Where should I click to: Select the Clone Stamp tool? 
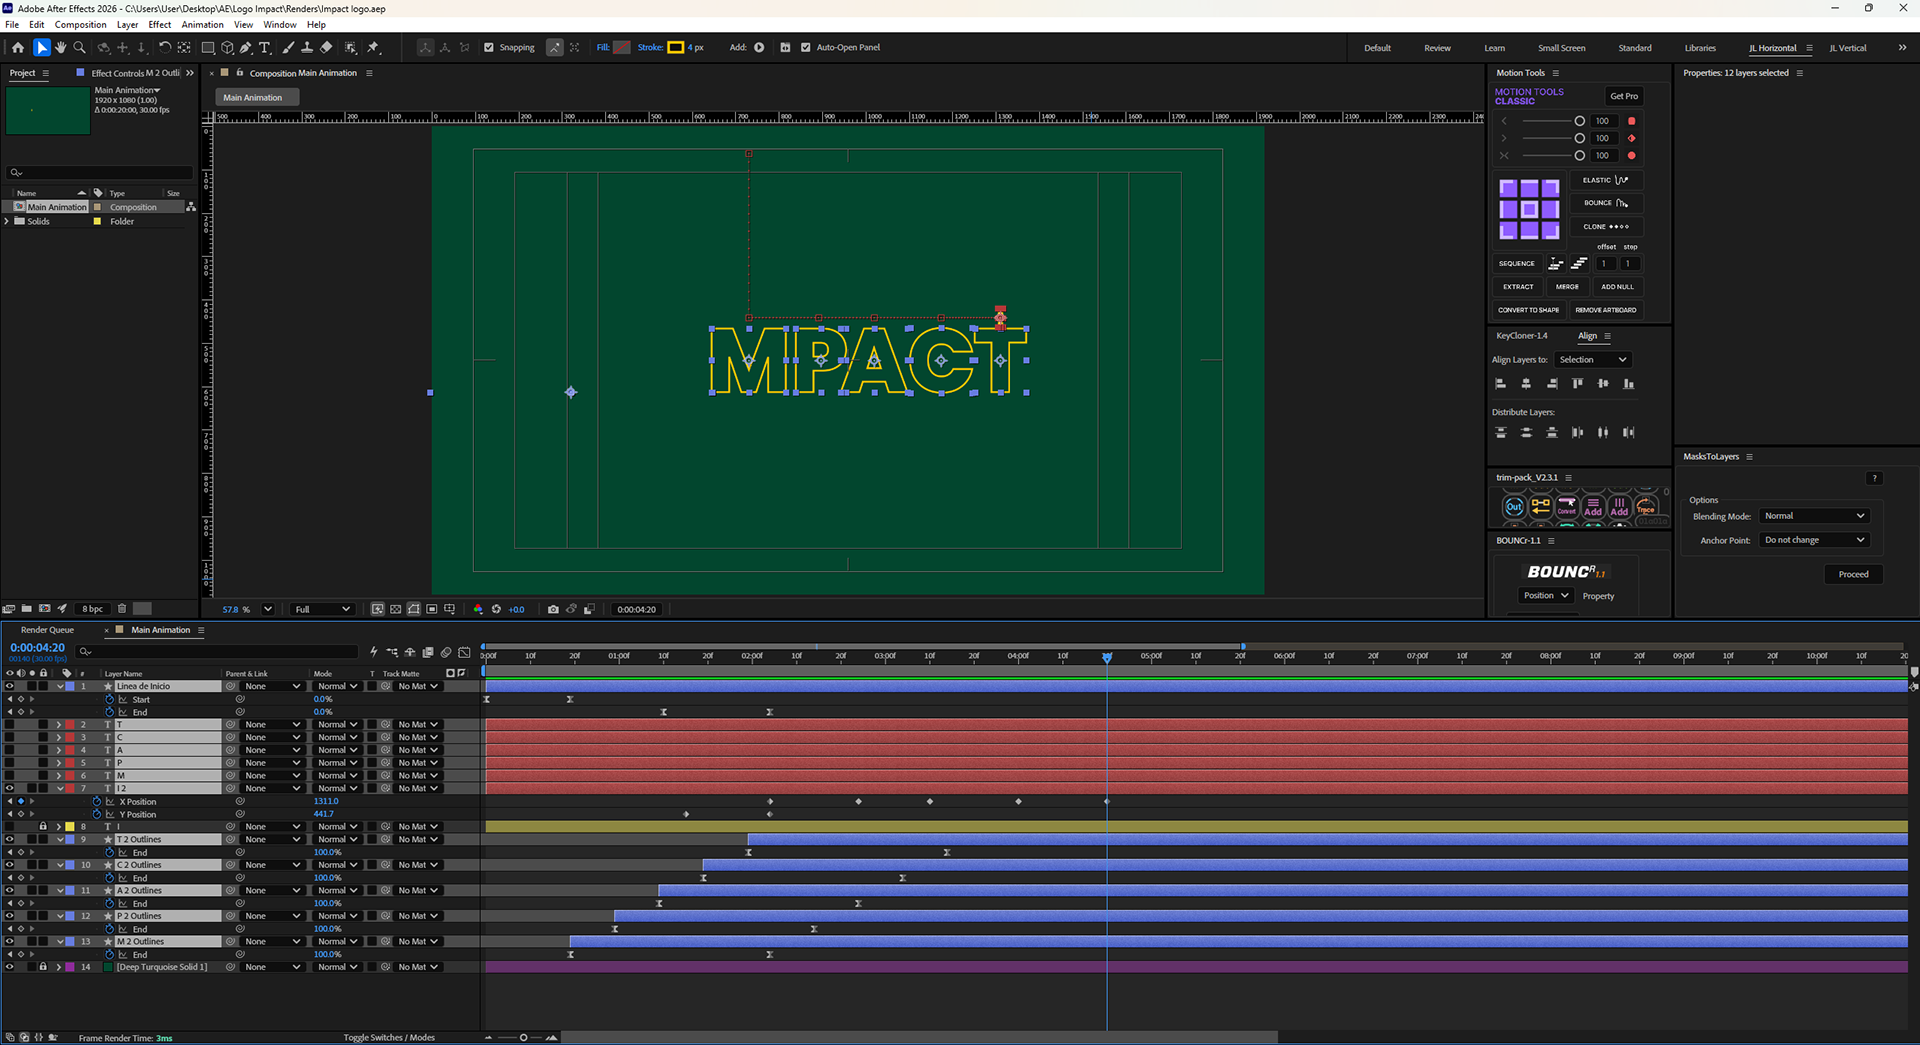[x=306, y=47]
